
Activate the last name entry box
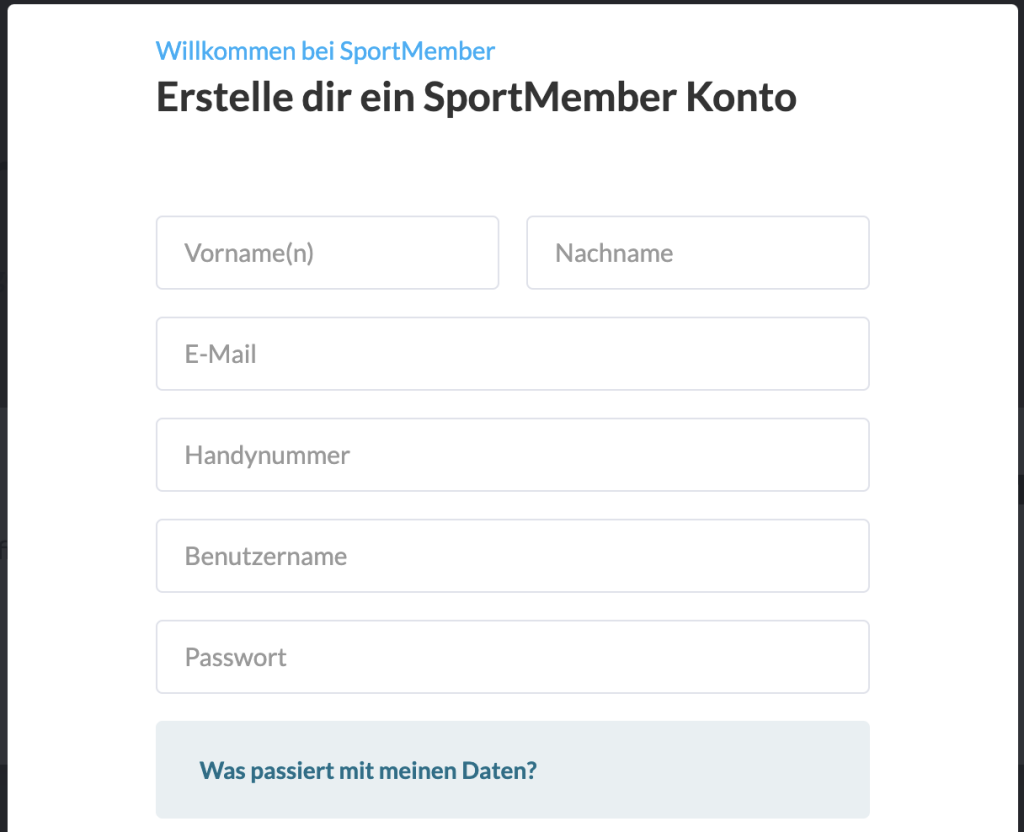tap(697, 253)
